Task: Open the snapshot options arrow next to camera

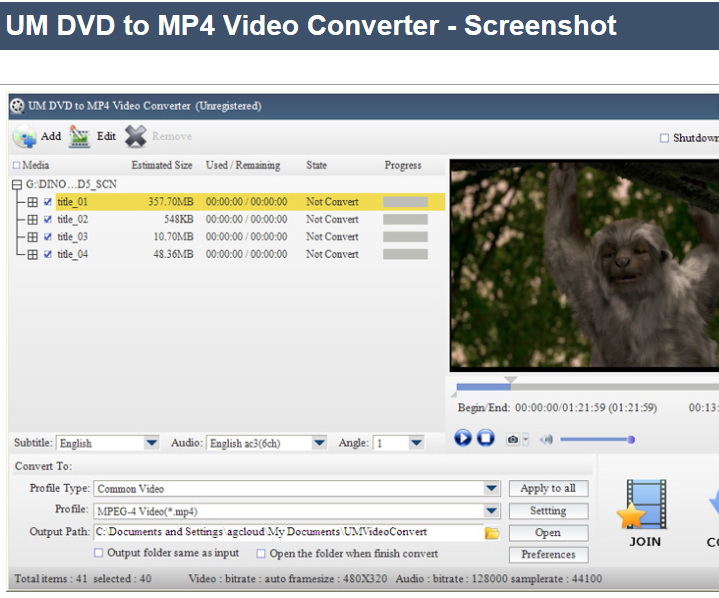Action: pyautogui.click(x=525, y=439)
